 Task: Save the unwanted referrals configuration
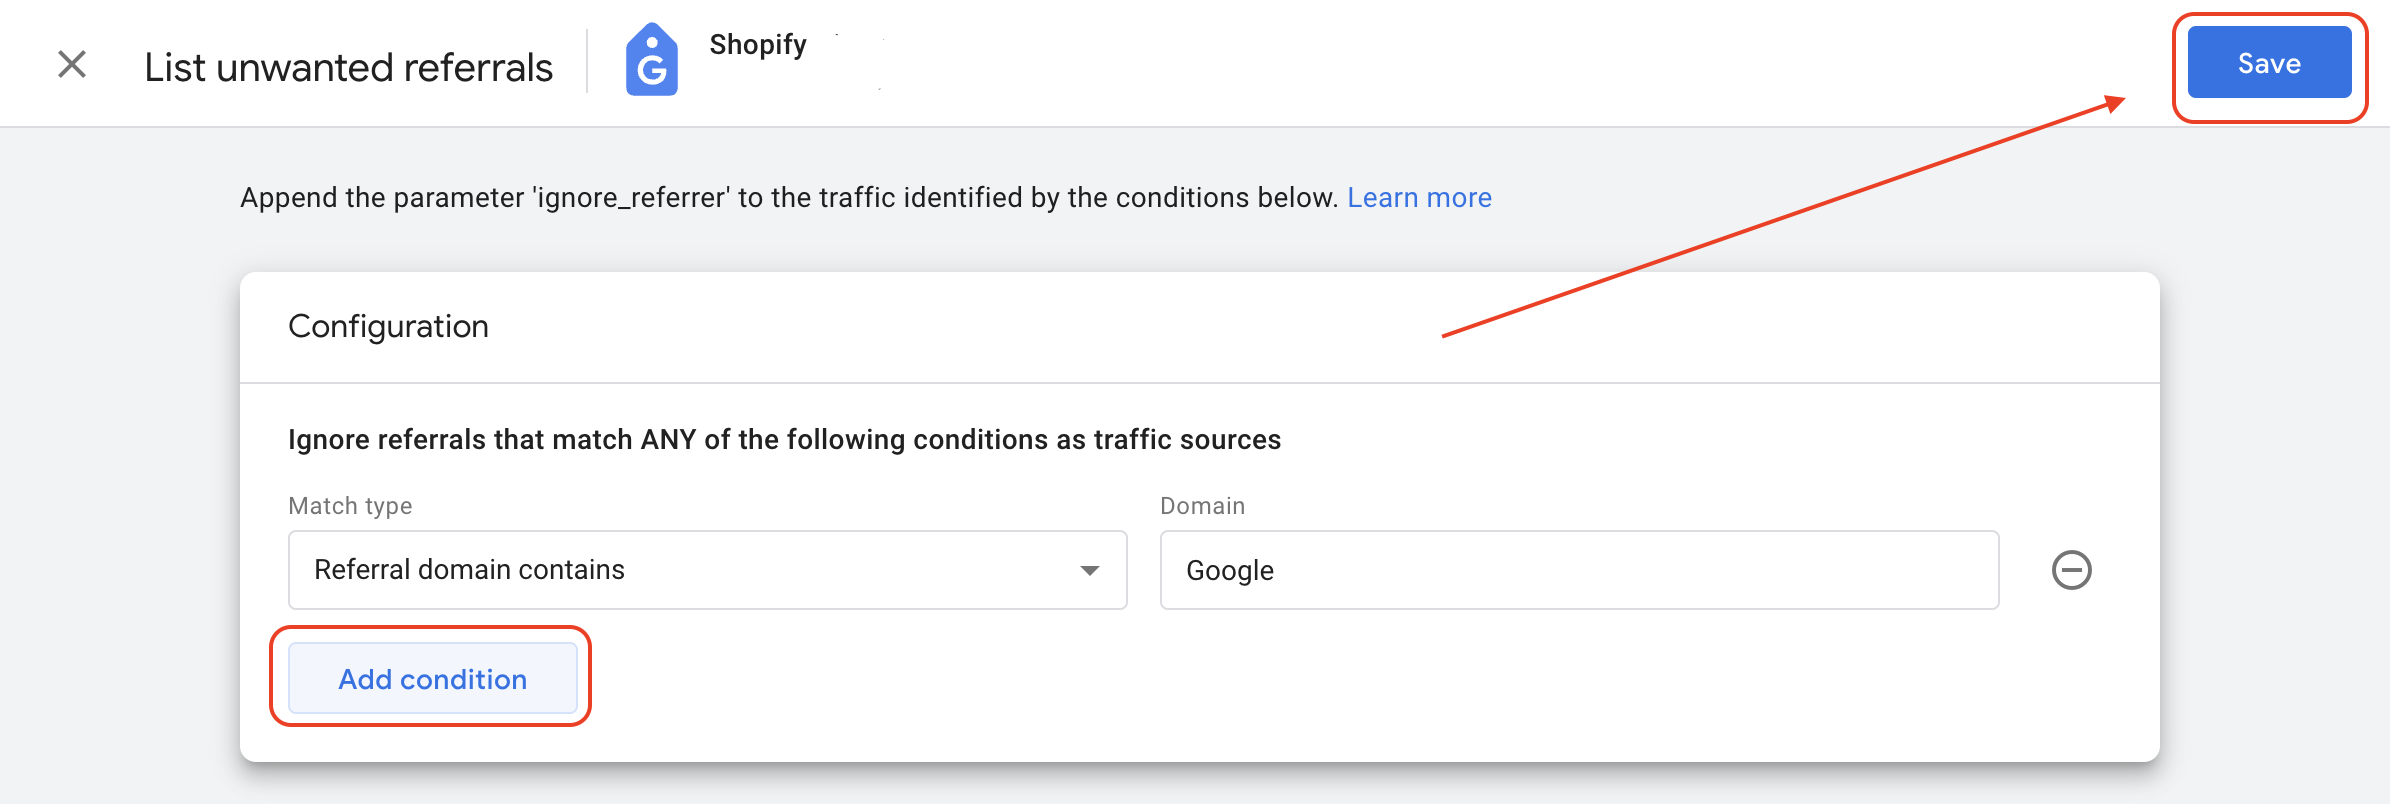tap(2269, 63)
